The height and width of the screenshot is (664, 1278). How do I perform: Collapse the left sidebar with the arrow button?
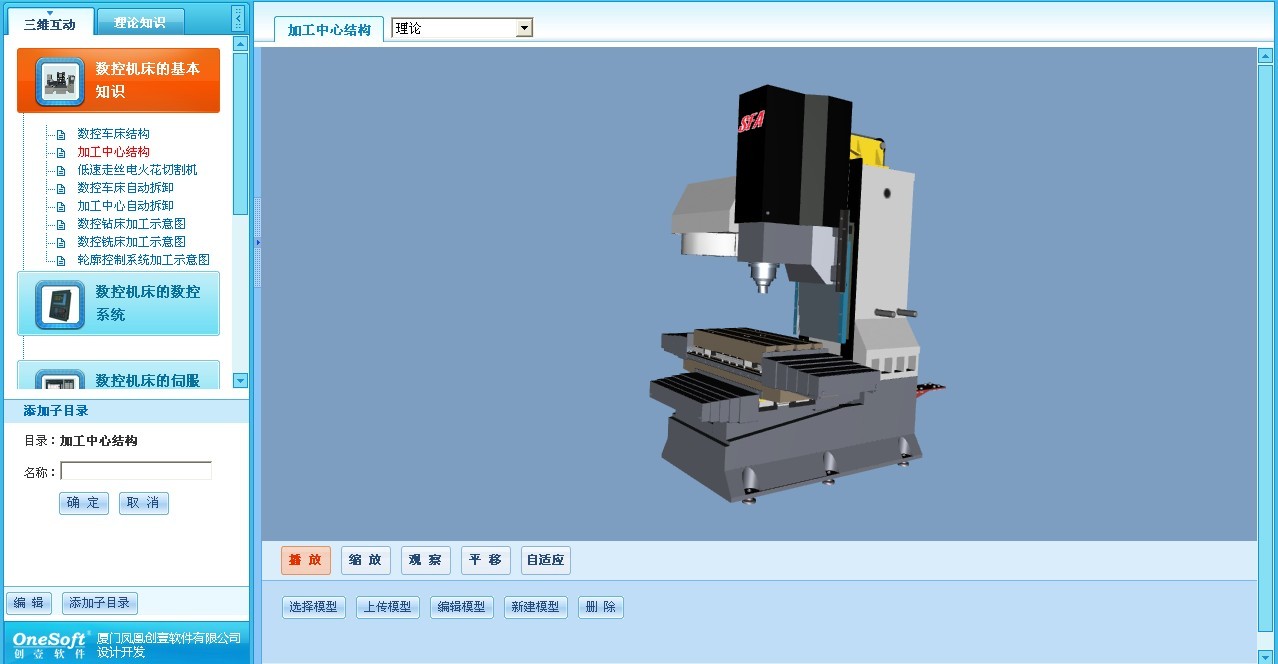click(x=237, y=18)
